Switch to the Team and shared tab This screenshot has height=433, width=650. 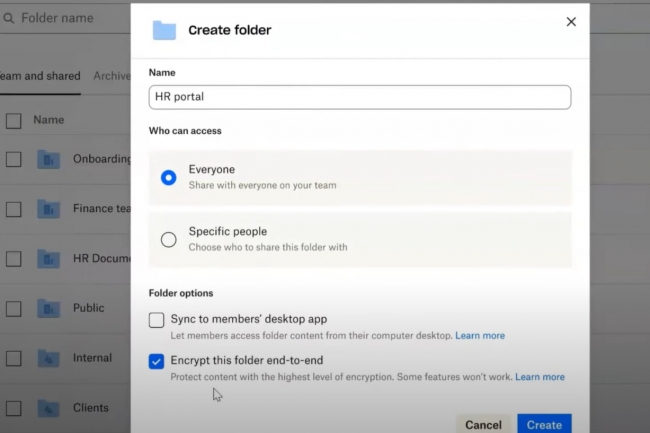tap(40, 76)
